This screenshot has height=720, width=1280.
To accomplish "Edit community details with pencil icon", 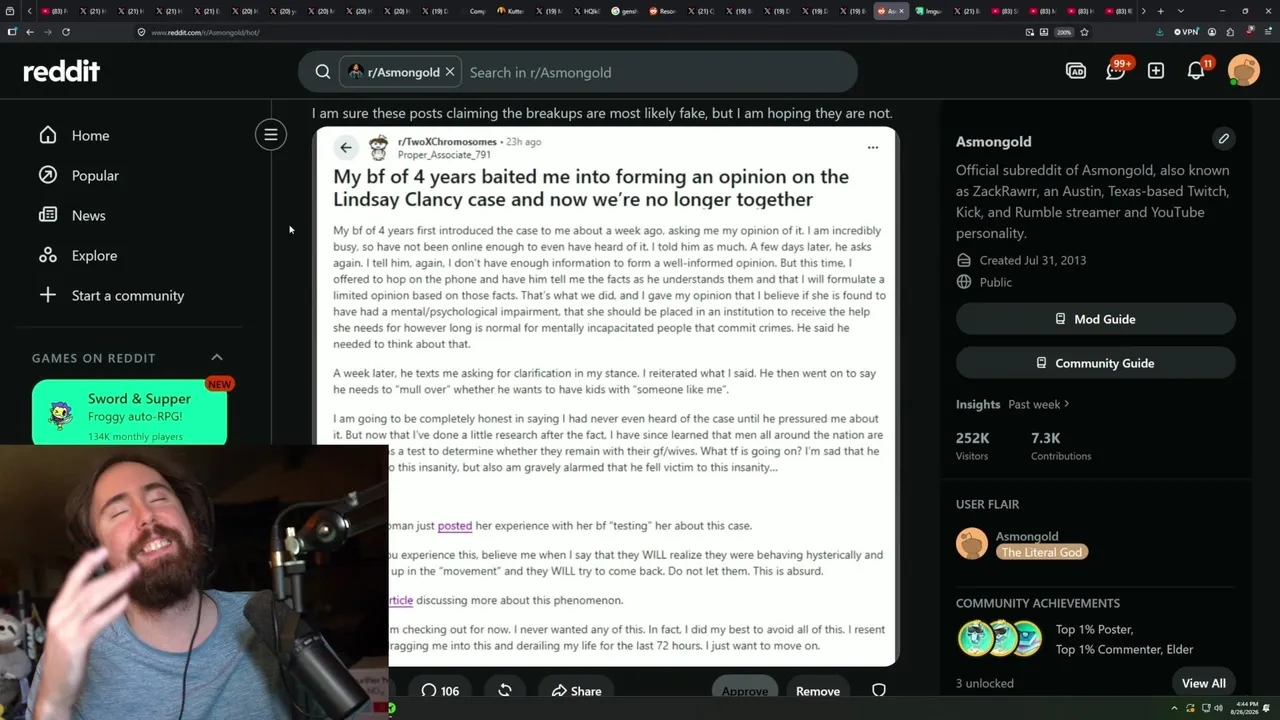I will click(x=1223, y=139).
